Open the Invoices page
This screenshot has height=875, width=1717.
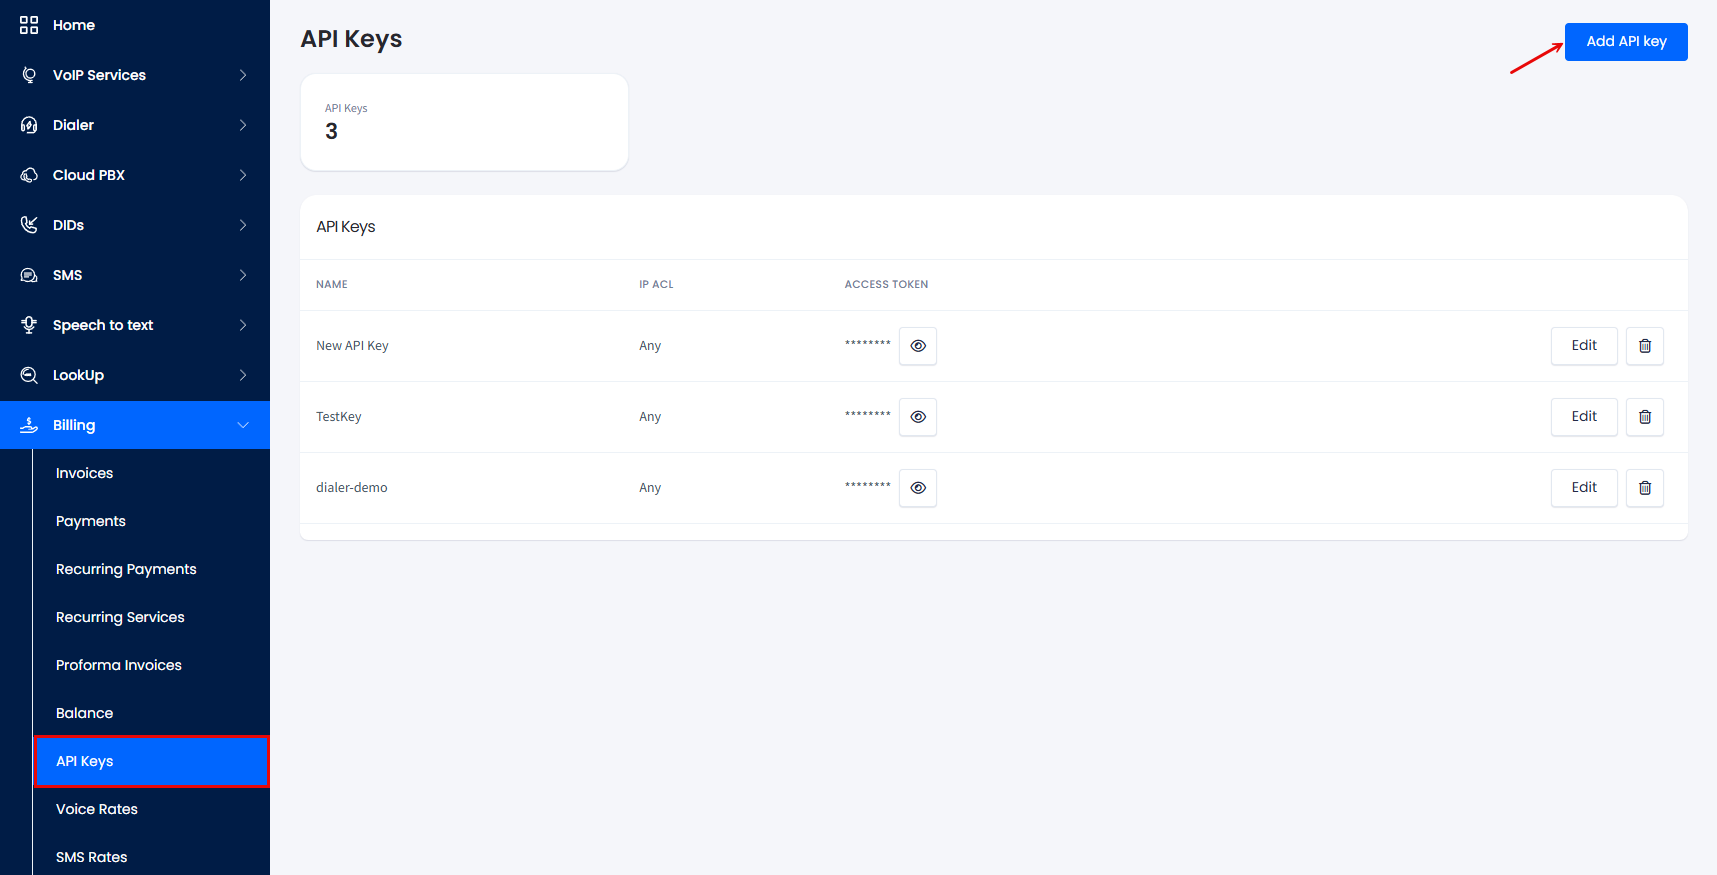(84, 473)
